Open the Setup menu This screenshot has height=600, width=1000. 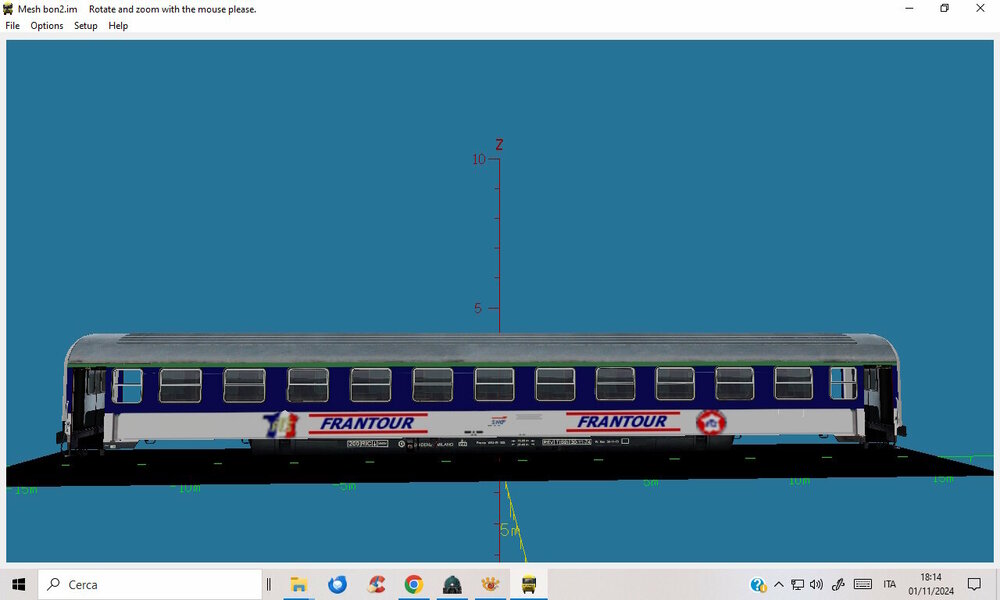[85, 26]
